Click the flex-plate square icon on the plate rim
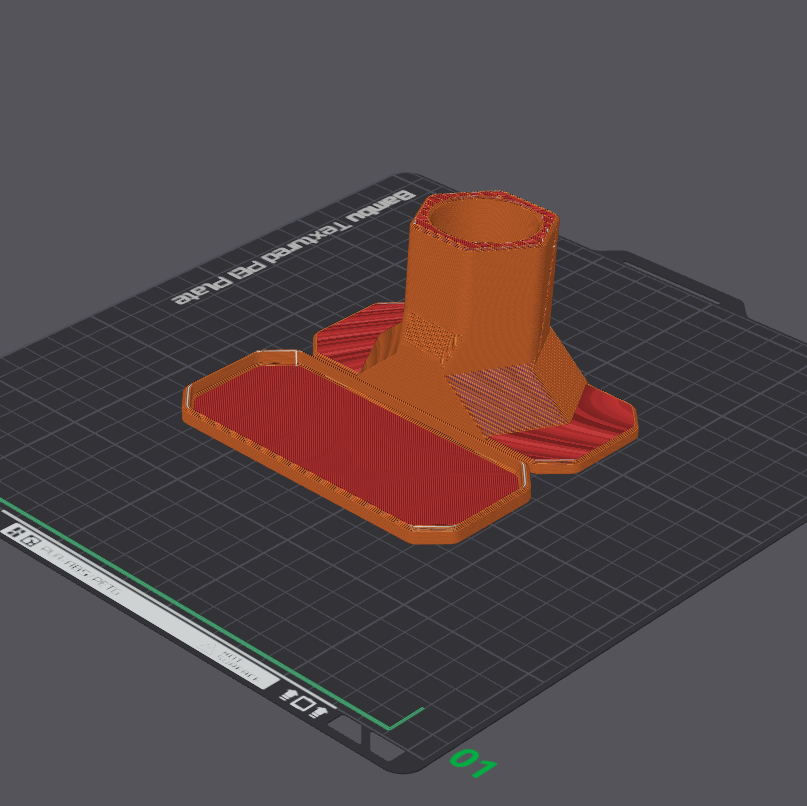 [x=303, y=704]
